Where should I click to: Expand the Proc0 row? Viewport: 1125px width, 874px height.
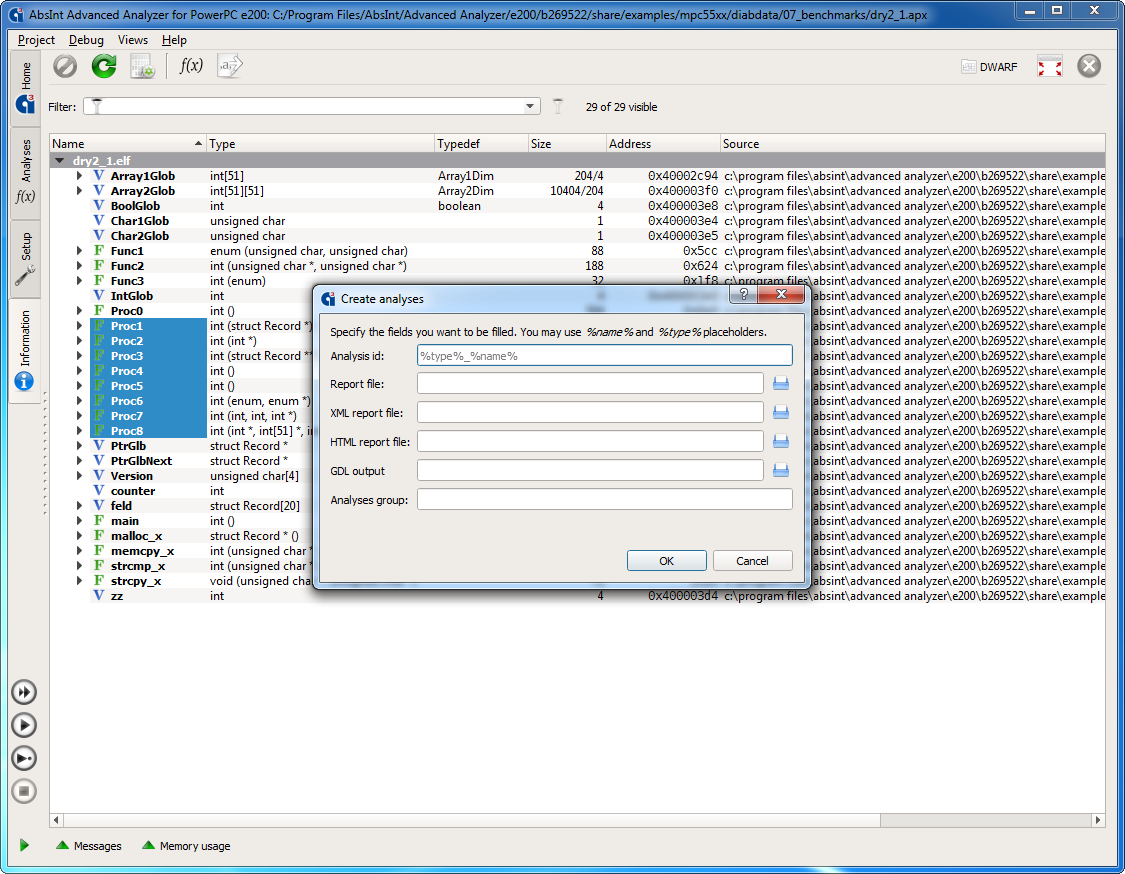(x=80, y=311)
